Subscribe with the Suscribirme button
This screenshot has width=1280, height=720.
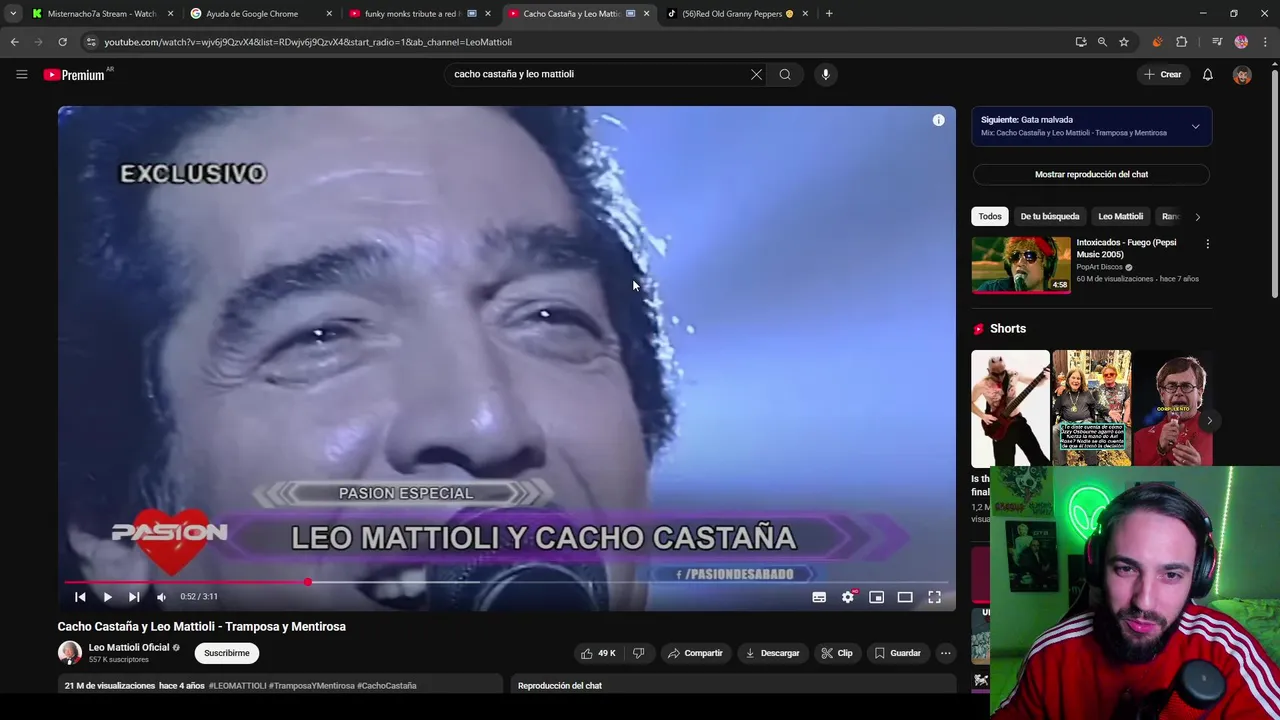click(227, 653)
